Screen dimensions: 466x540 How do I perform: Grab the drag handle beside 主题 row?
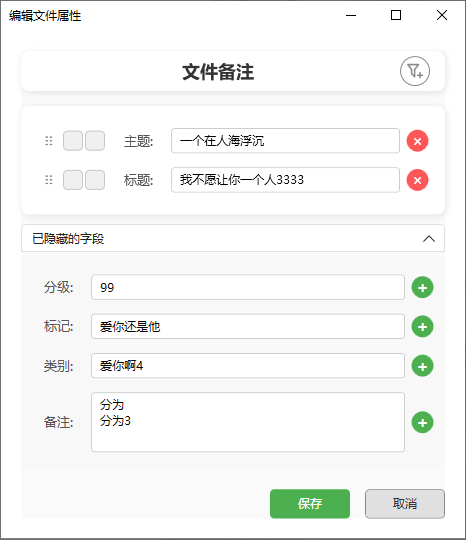49,141
